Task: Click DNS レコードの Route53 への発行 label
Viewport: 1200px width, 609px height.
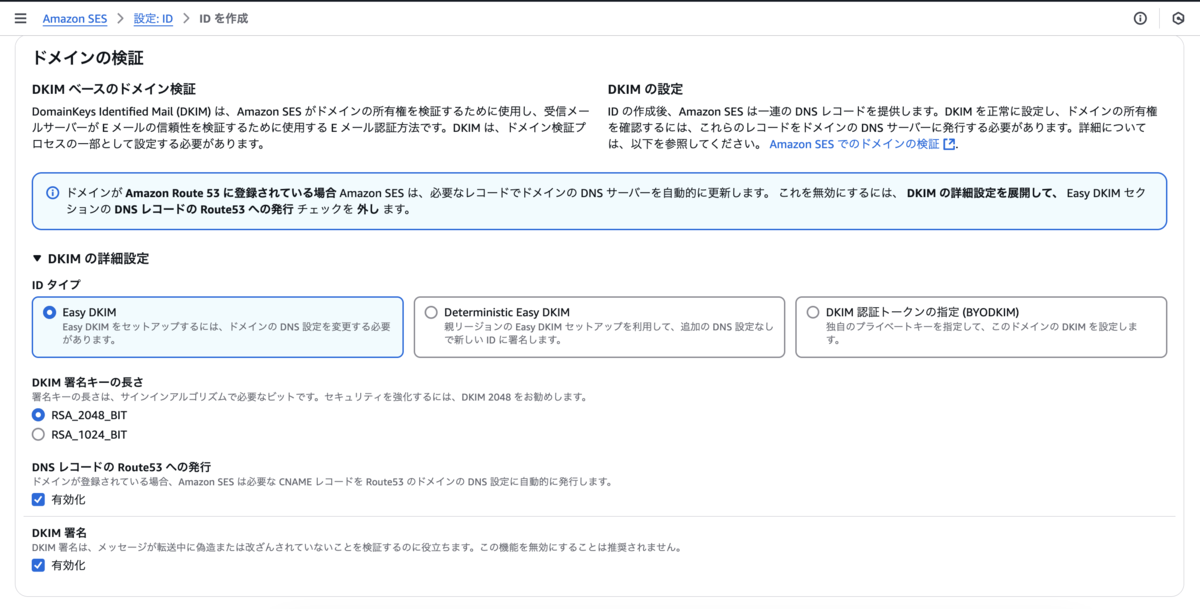Action: [121, 467]
